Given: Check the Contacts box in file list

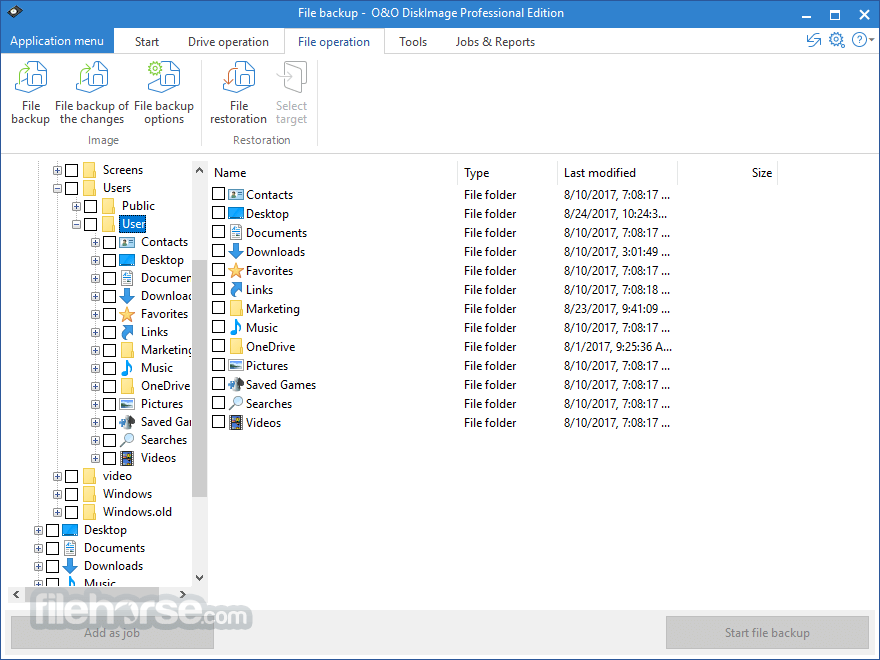Looking at the screenshot, I should tap(218, 194).
